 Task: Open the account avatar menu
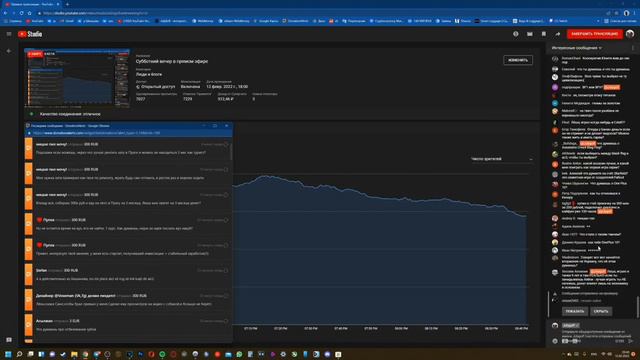(x=630, y=34)
